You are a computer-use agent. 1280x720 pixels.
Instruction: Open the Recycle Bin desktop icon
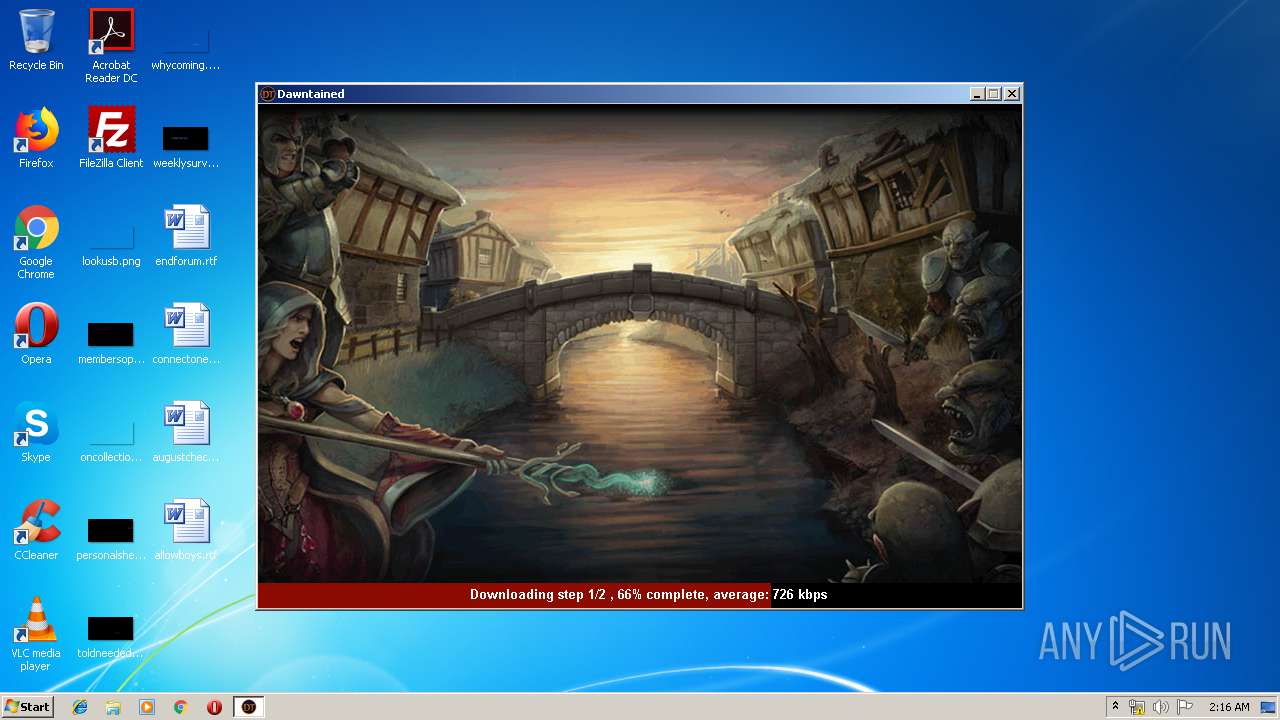click(36, 40)
